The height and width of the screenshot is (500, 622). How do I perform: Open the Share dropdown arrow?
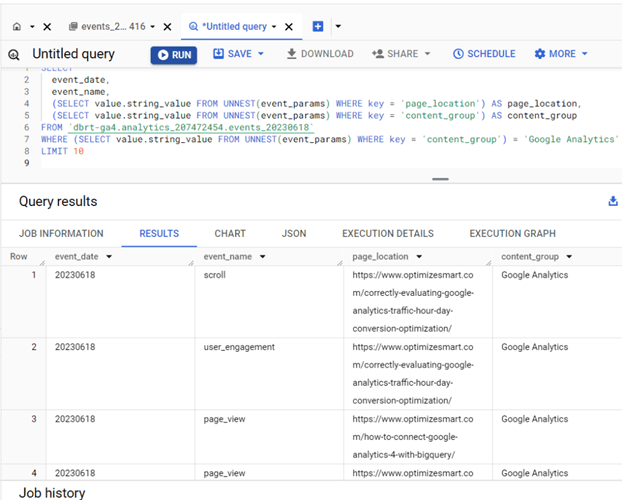tap(427, 54)
